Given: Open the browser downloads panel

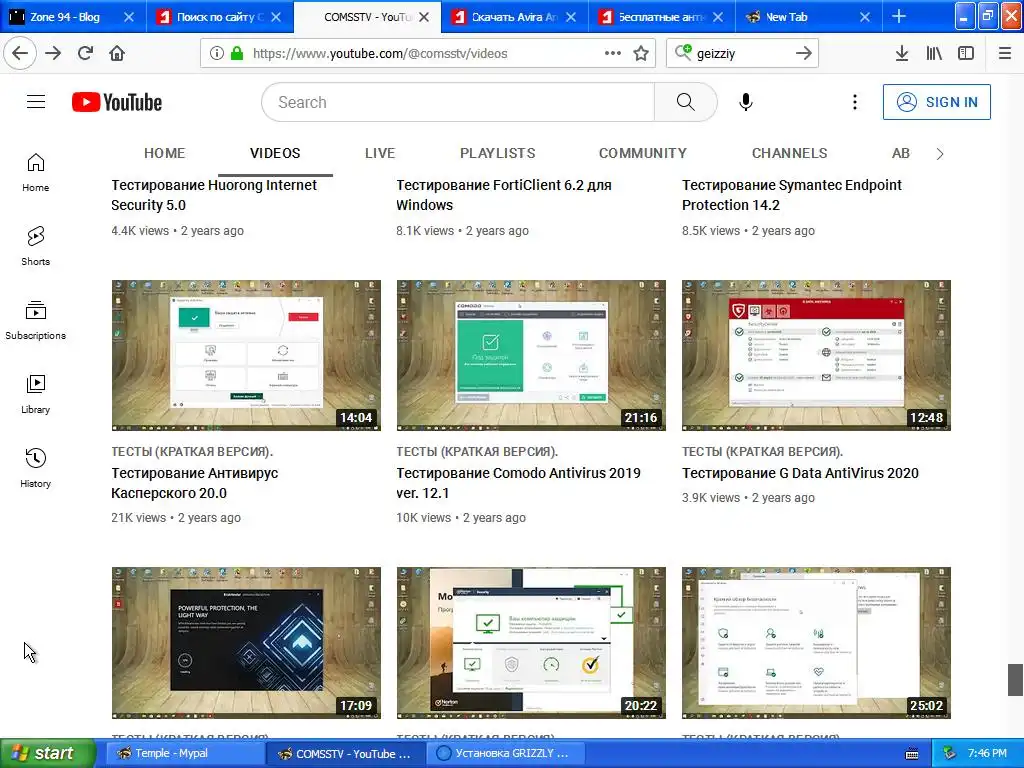Looking at the screenshot, I should click(902, 53).
